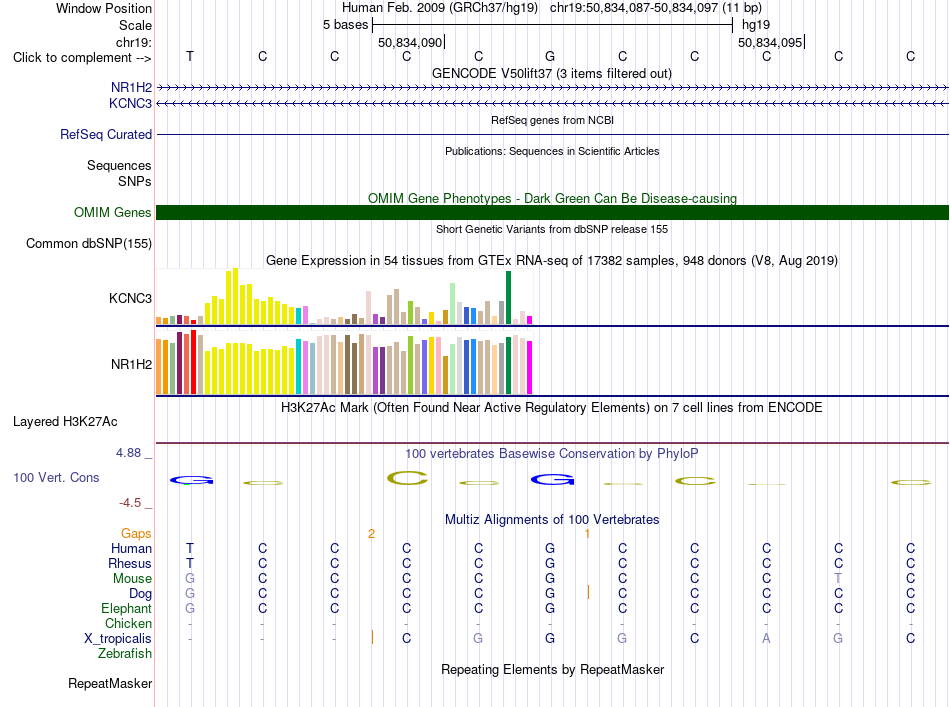
Task: Click the G base in the top sequence row
Action: (550, 56)
